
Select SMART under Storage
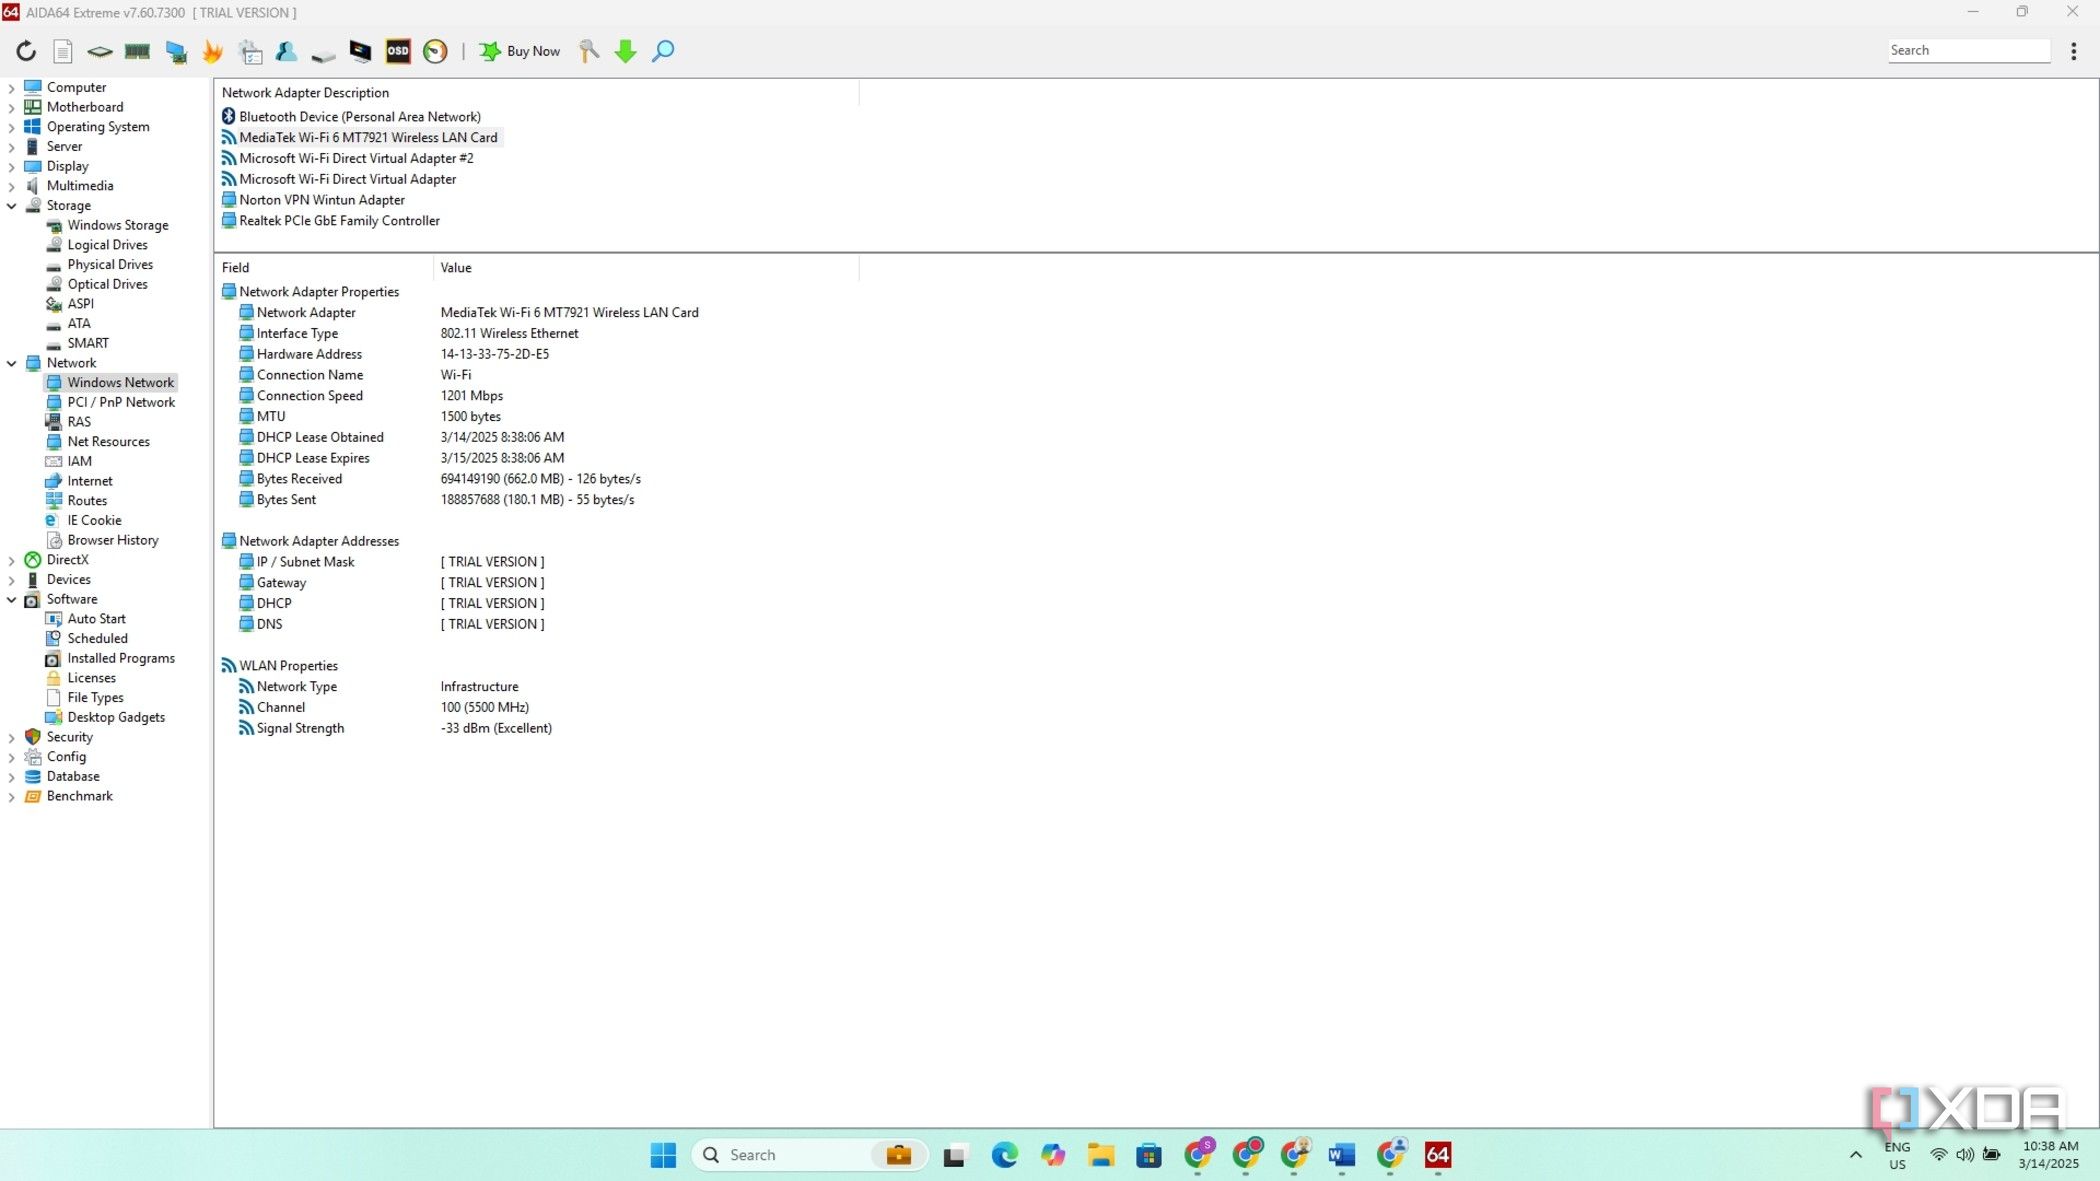pos(88,343)
